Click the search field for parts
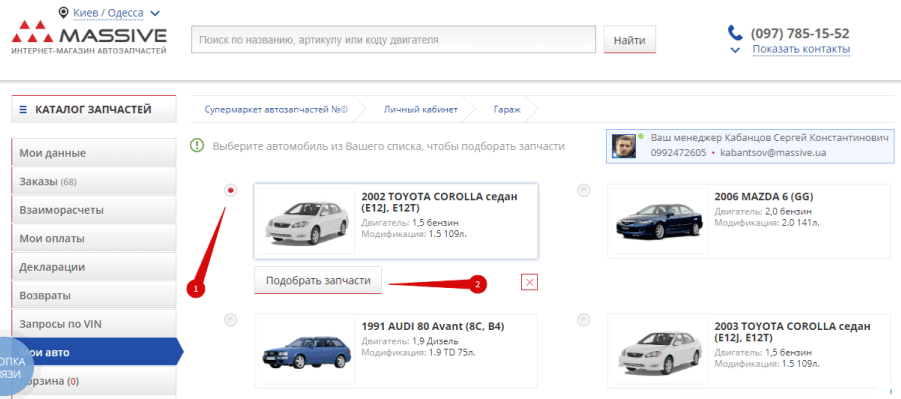This screenshot has width=901, height=399. (x=394, y=40)
